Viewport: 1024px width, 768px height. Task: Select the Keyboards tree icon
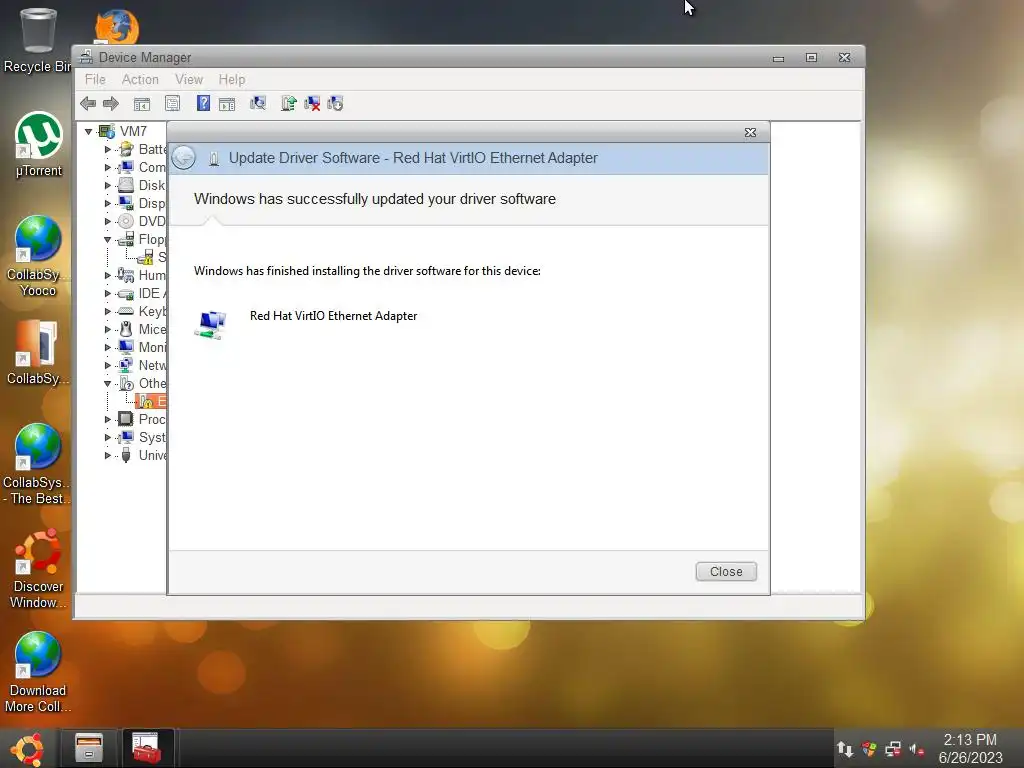pos(126,312)
